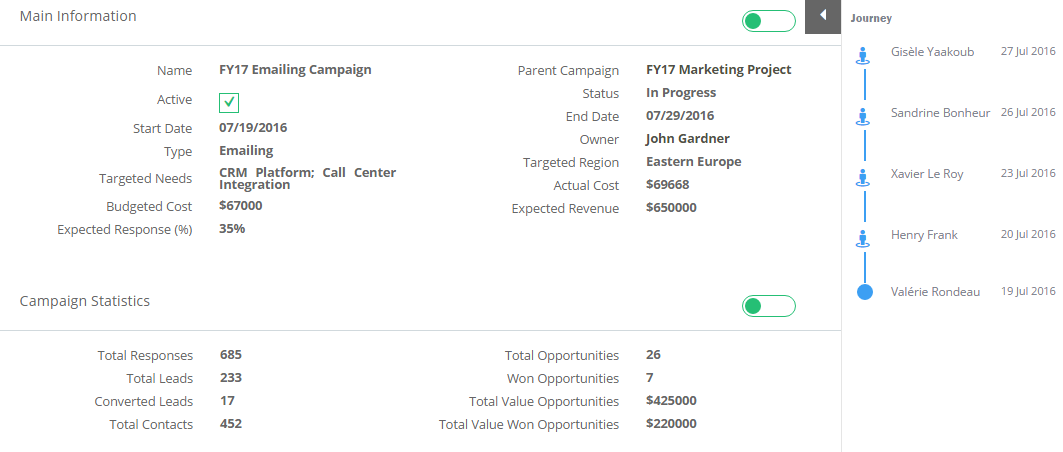
Task: Select the Sandrine Bonheur journey entry
Action: click(x=940, y=112)
